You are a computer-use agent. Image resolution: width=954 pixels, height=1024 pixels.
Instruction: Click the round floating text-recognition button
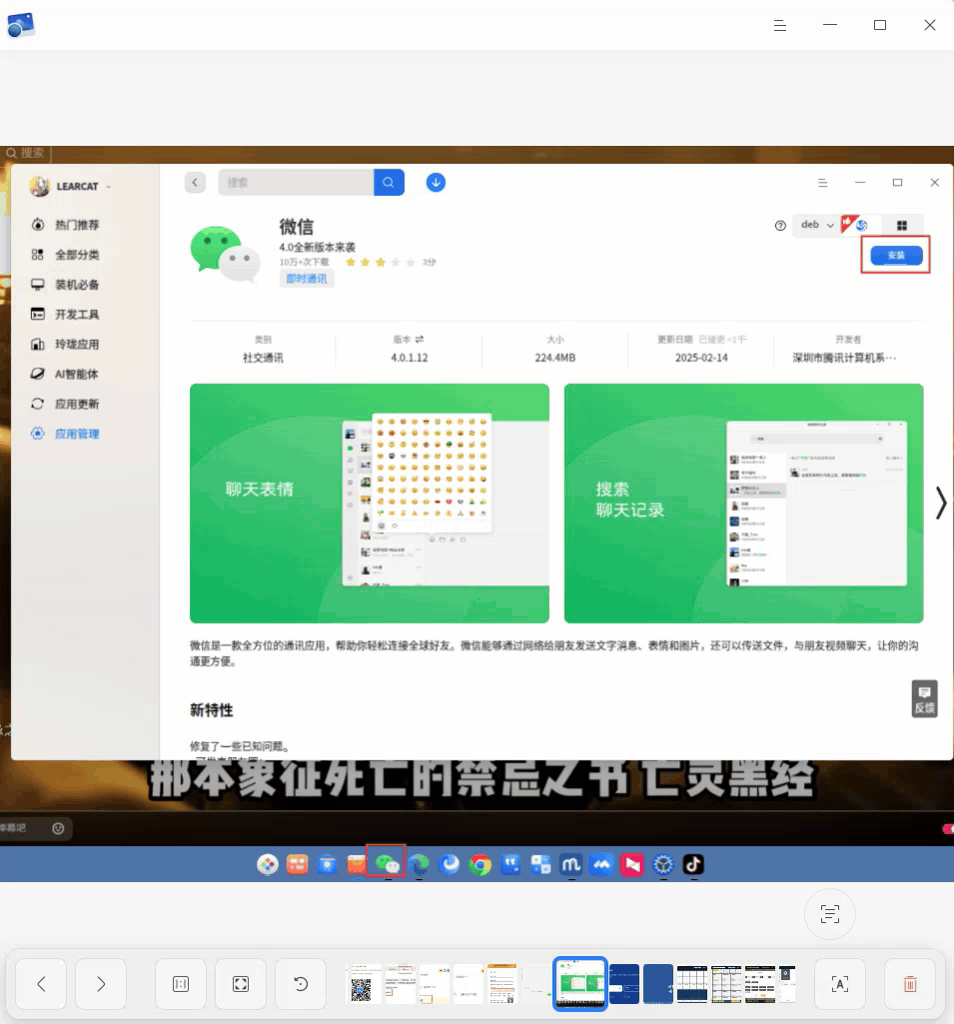coord(830,914)
